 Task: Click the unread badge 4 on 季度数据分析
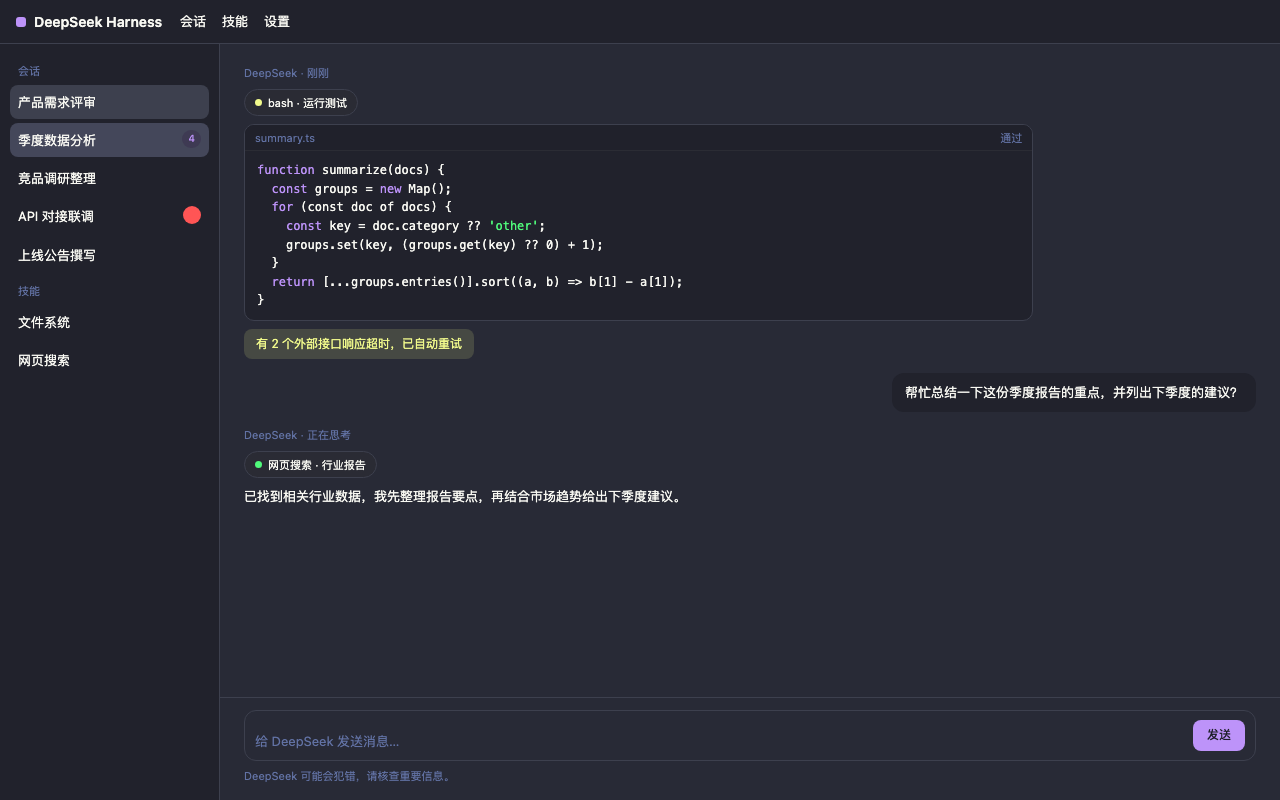tap(191, 139)
